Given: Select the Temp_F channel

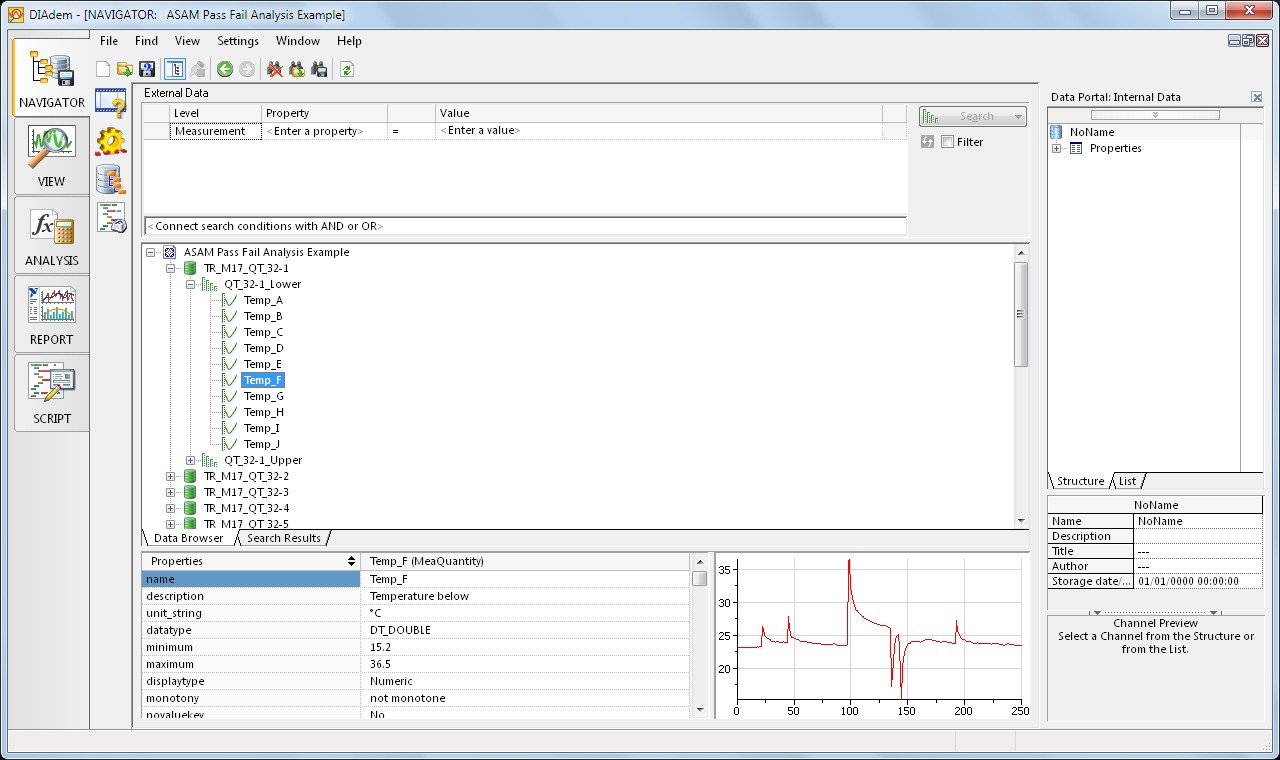Looking at the screenshot, I should (263, 380).
